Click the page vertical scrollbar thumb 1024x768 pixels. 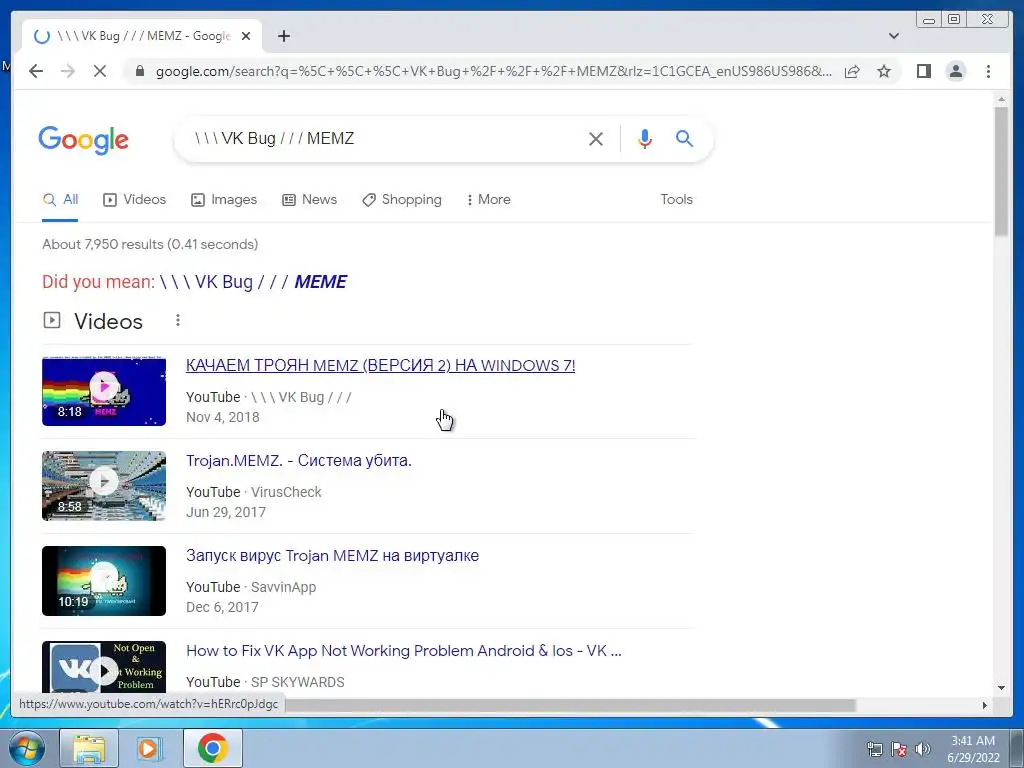click(1001, 171)
